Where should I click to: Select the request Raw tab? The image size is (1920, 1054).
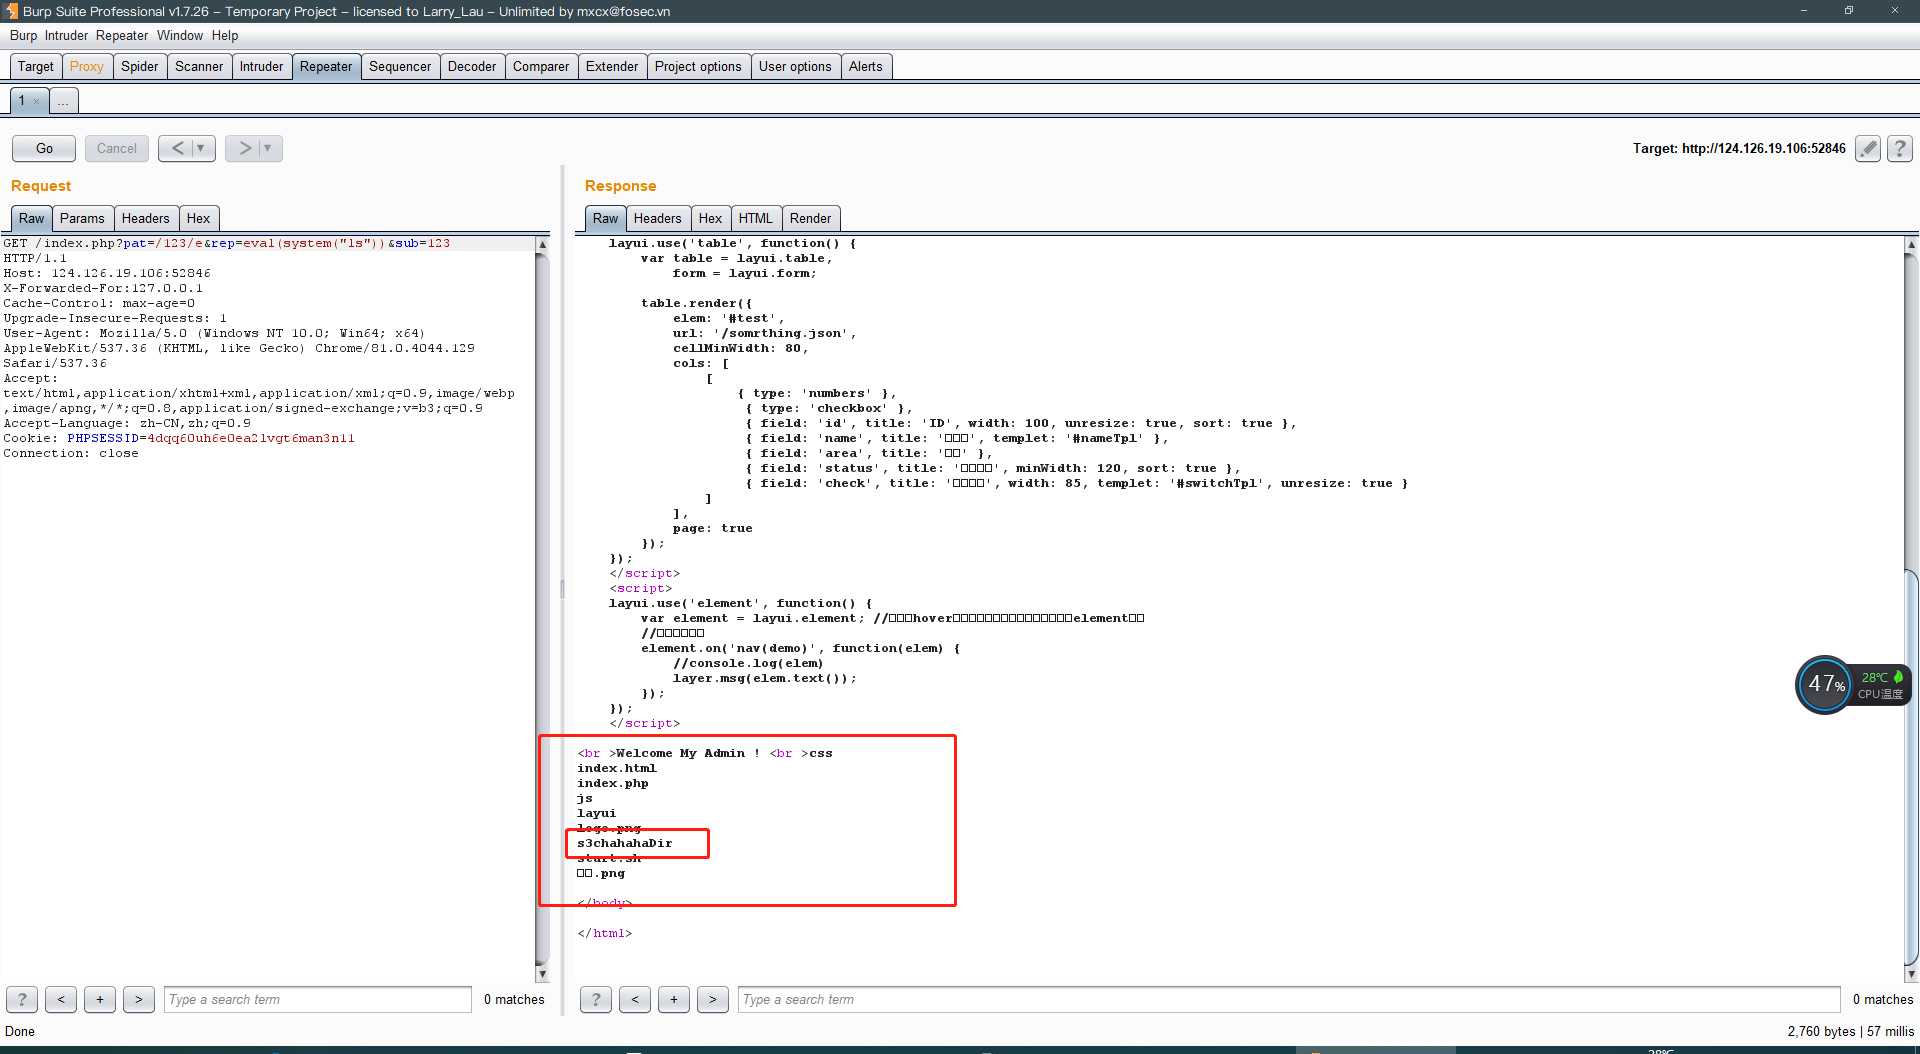point(32,218)
